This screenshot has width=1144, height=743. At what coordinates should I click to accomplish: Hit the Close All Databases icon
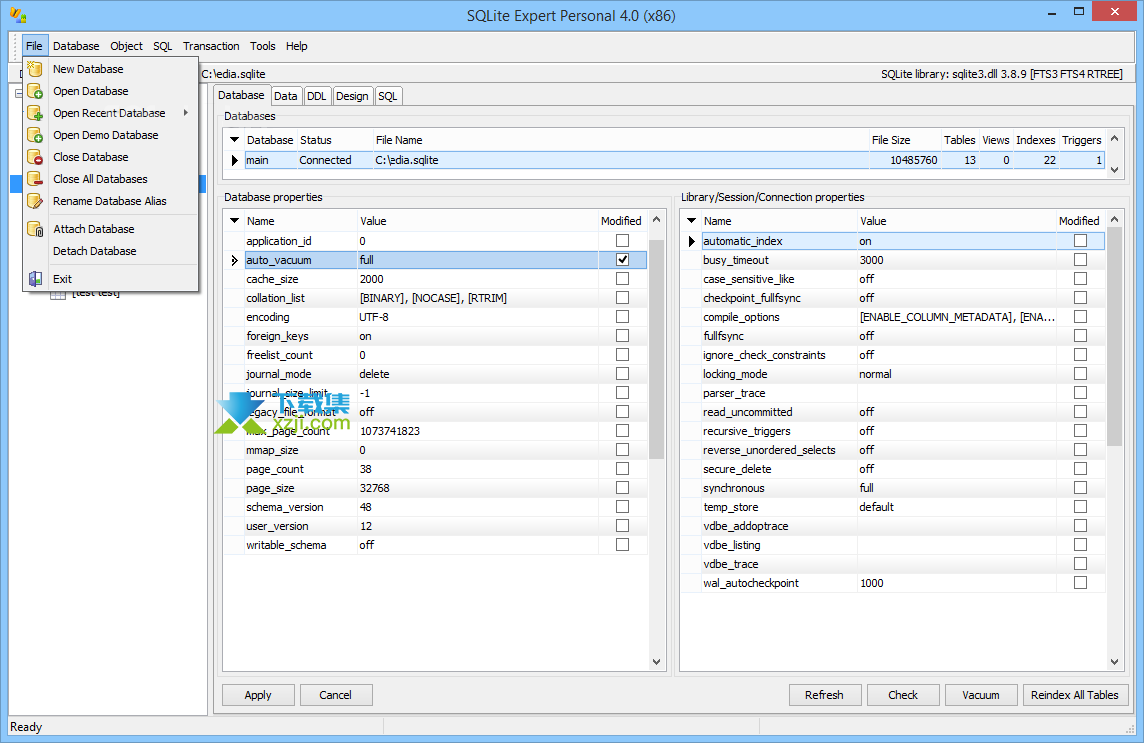[34, 179]
